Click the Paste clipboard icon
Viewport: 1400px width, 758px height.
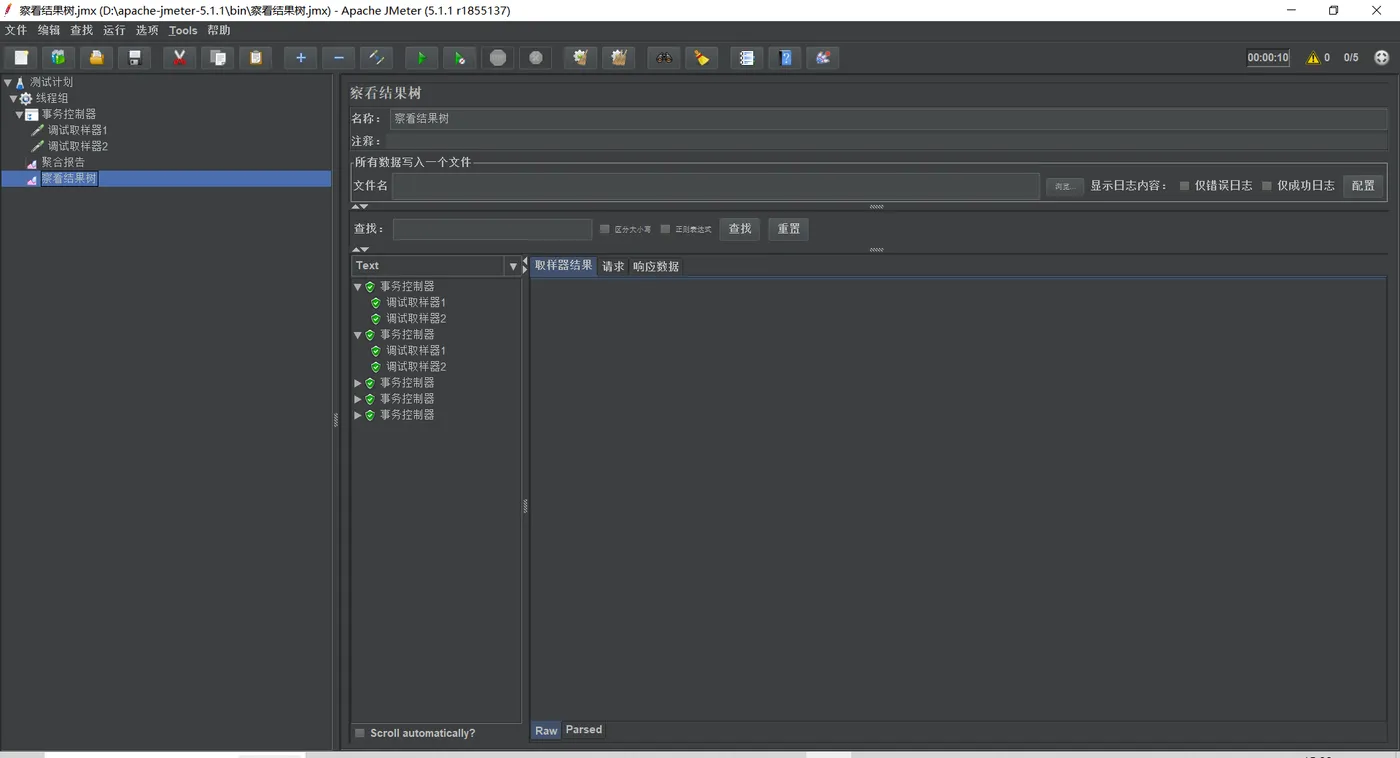coord(256,58)
